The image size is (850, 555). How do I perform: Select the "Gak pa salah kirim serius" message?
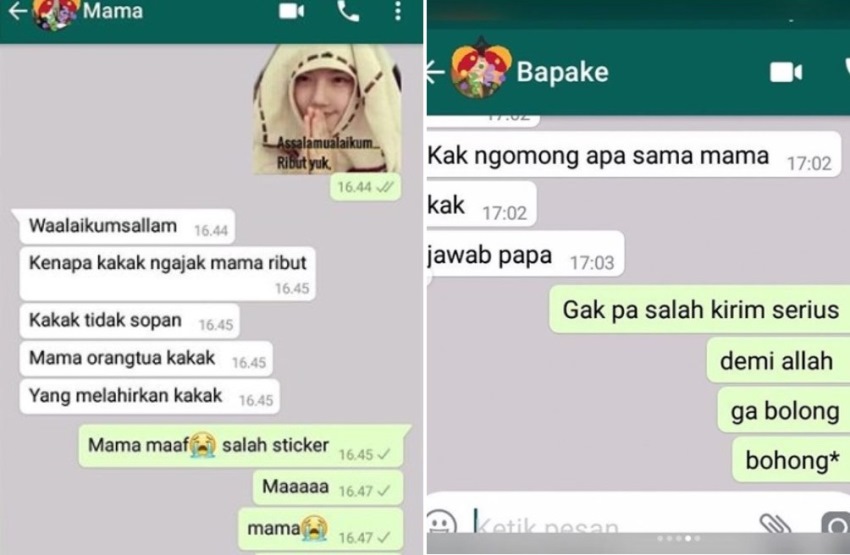pyautogui.click(x=700, y=309)
